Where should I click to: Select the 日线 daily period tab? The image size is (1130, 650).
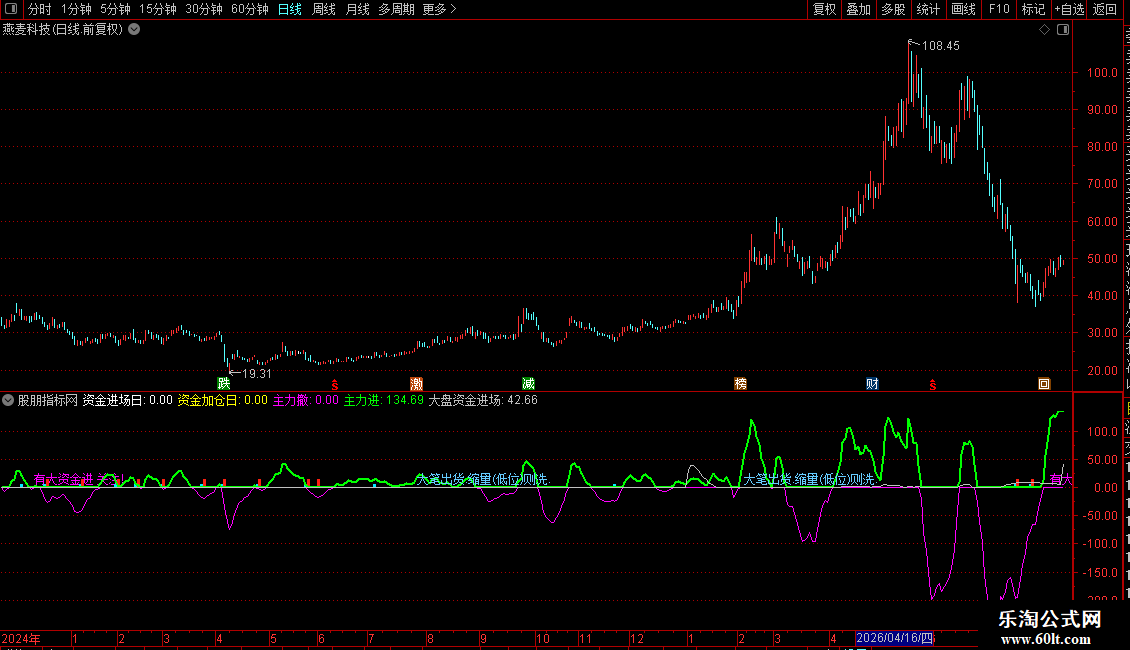point(290,9)
